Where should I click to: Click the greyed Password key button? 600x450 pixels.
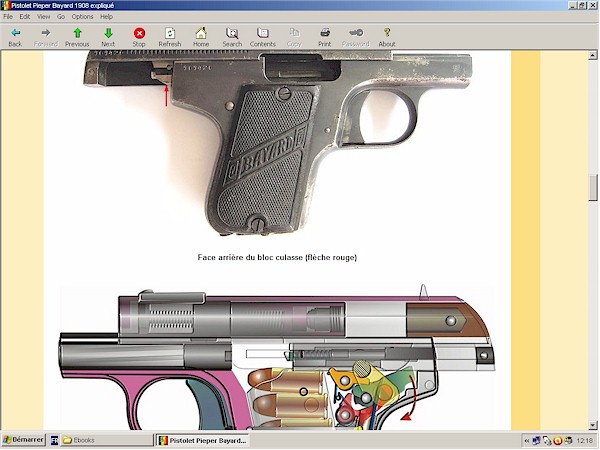pos(356,37)
